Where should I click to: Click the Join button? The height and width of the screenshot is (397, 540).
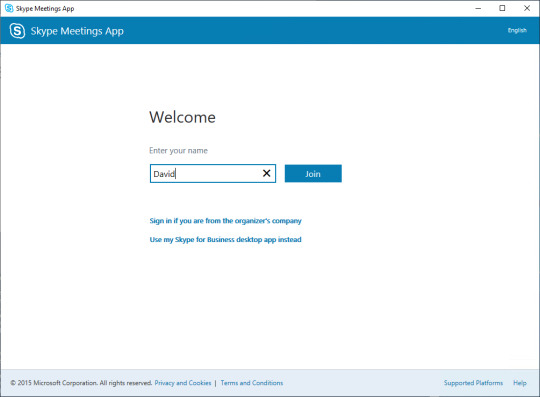(313, 174)
